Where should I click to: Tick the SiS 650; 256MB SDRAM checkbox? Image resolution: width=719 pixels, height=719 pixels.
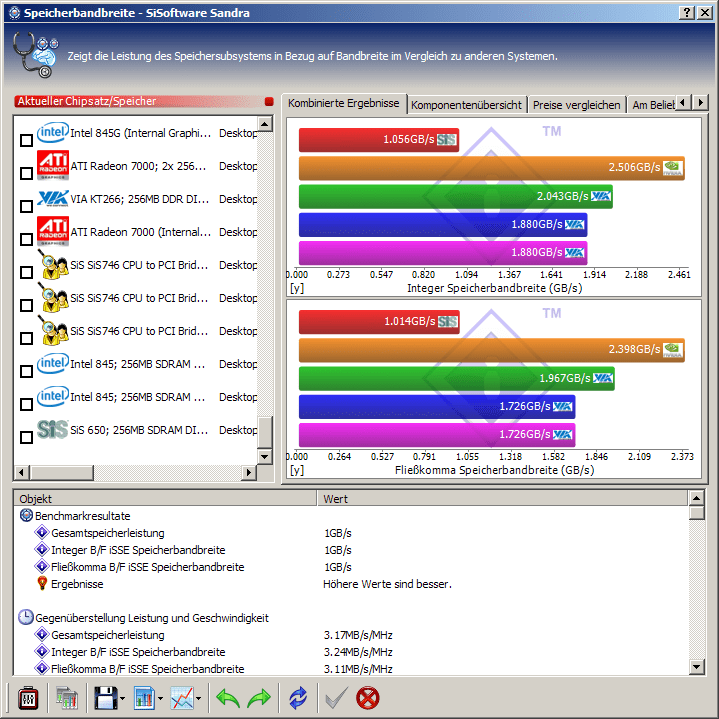tap(27, 437)
